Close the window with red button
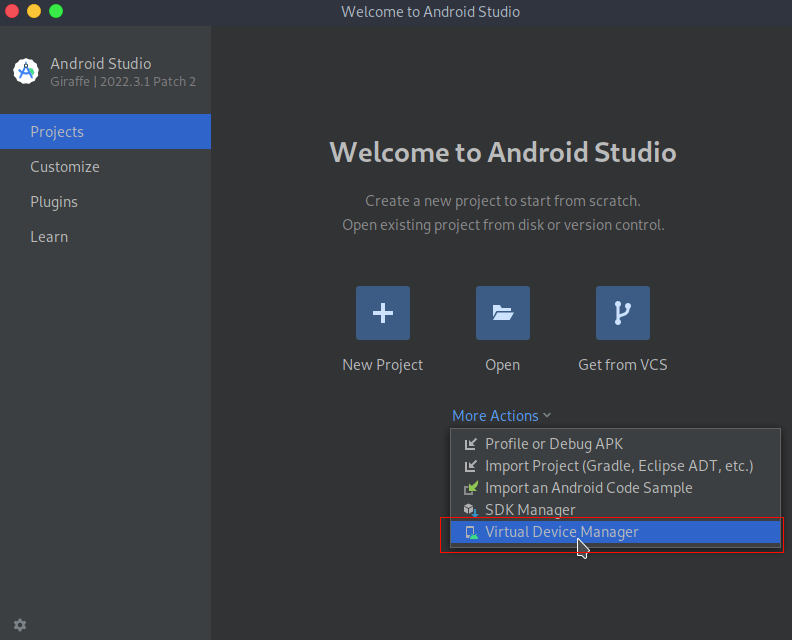This screenshot has height=640, width=792. click(x=12, y=11)
